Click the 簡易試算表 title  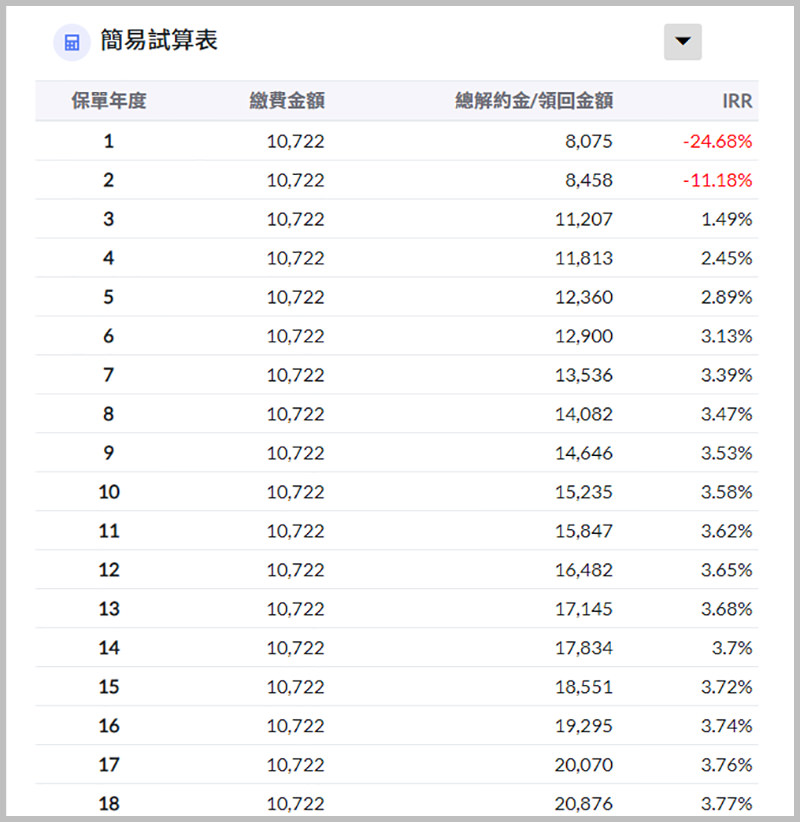tap(159, 40)
